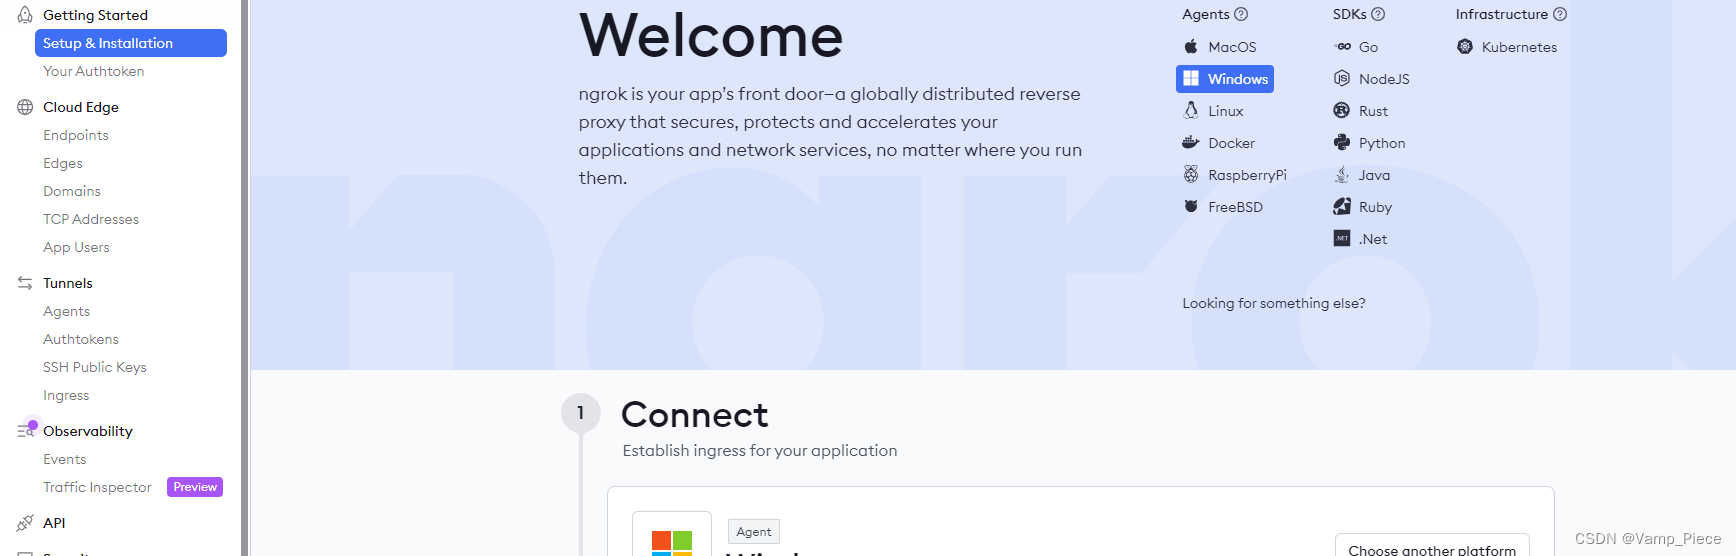The image size is (1736, 556).
Task: Select the API heading
Action: coord(54,523)
